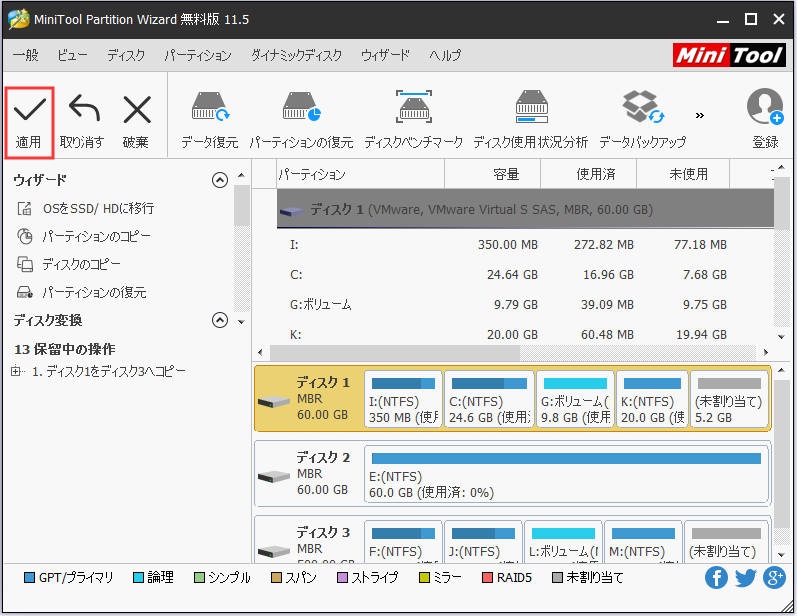Click RAID5 red legend swatch

click(487, 578)
